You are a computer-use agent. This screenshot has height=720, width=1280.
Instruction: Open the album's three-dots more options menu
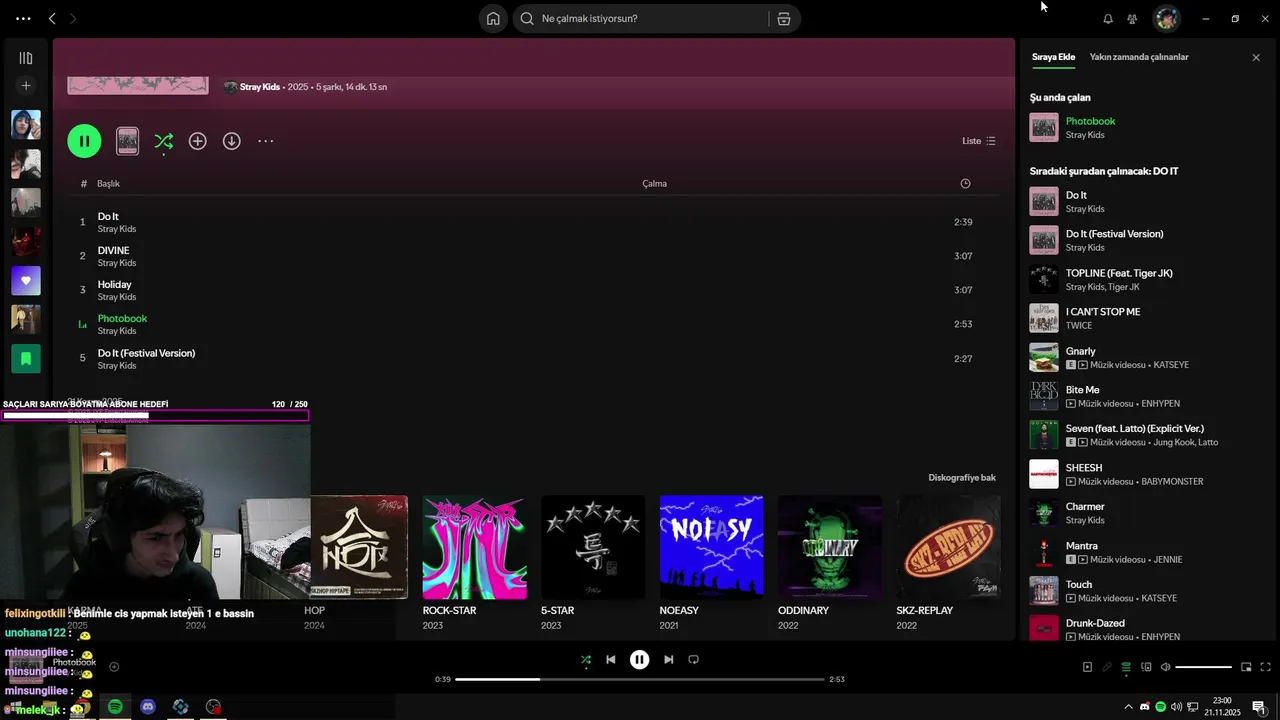coord(265,141)
